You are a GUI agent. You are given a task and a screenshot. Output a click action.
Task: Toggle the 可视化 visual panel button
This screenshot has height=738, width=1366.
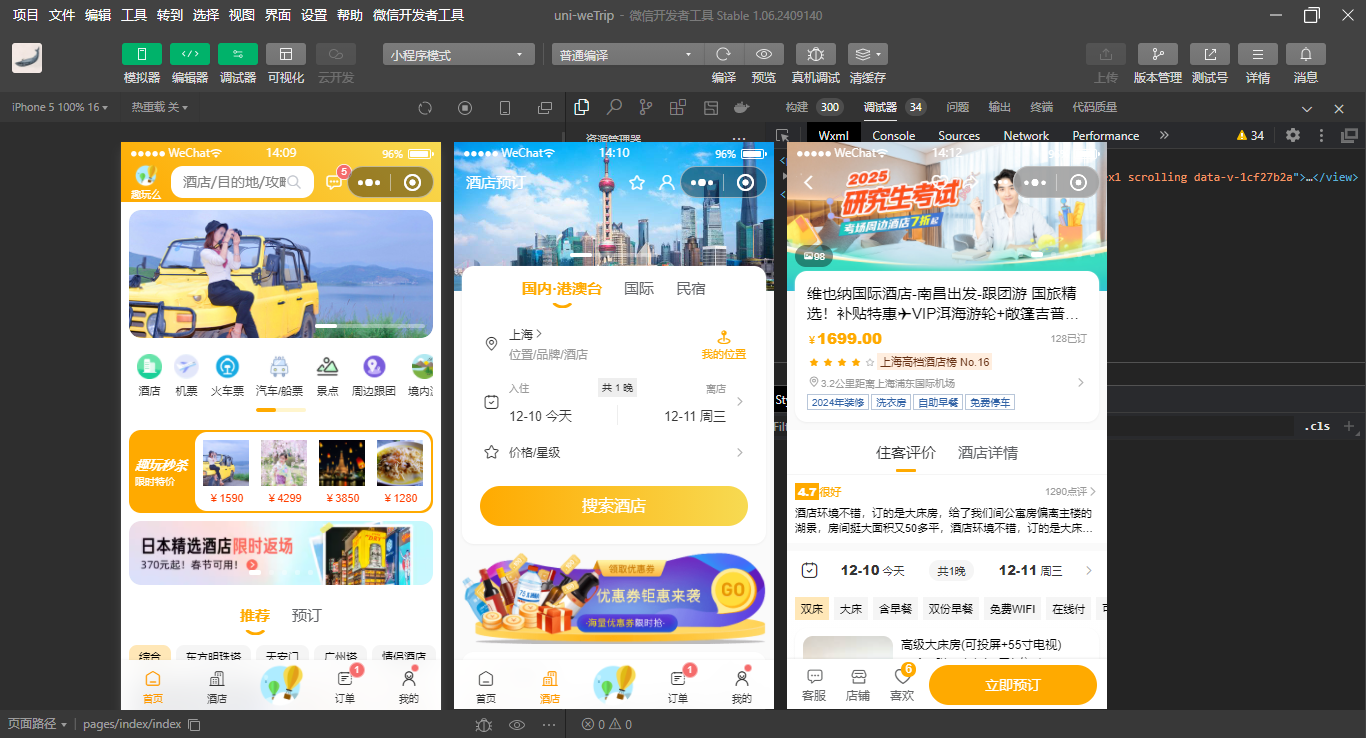286,55
